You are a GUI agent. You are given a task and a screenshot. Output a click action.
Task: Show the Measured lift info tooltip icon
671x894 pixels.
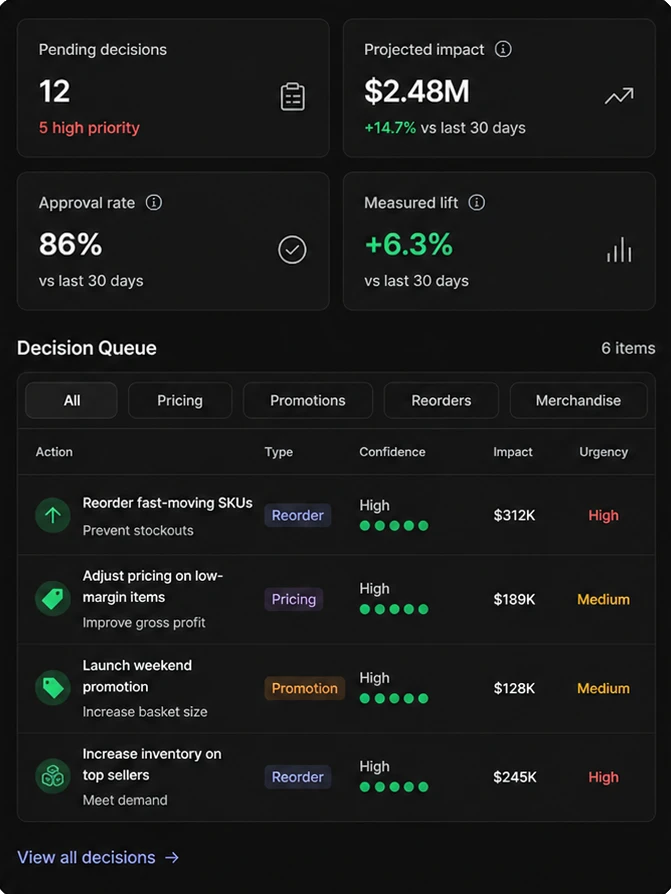click(x=477, y=202)
